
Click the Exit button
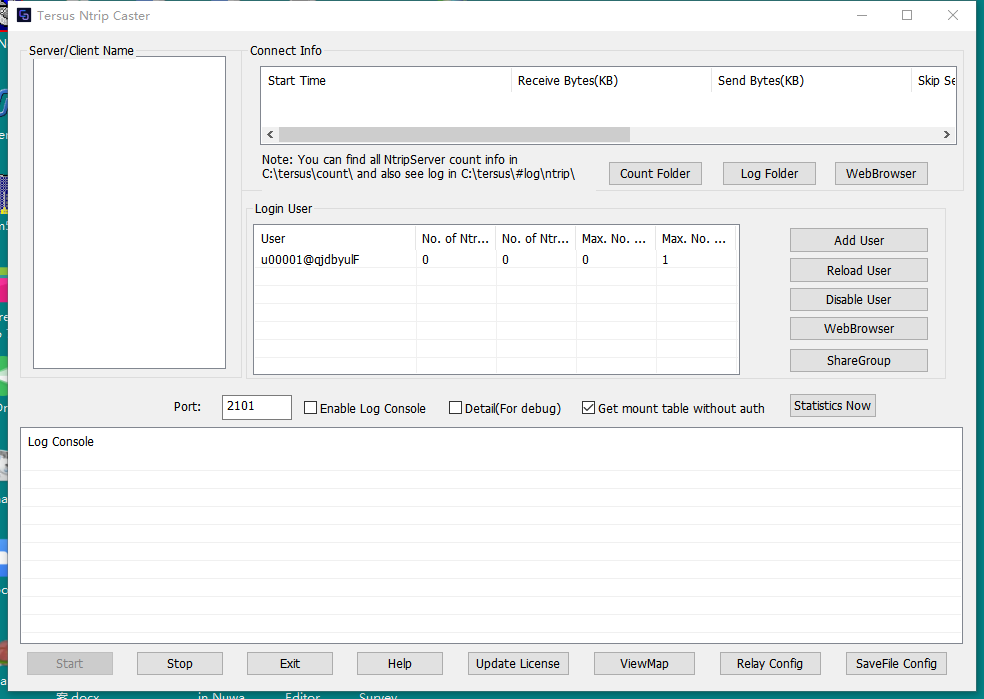290,663
